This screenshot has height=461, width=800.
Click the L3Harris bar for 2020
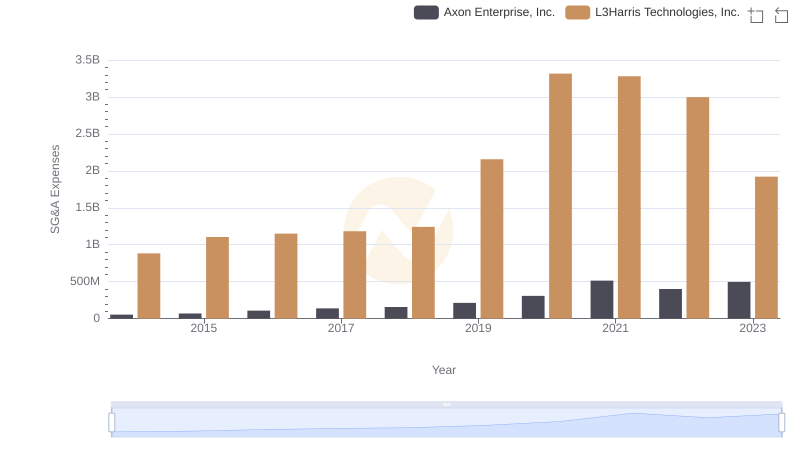[x=560, y=196]
